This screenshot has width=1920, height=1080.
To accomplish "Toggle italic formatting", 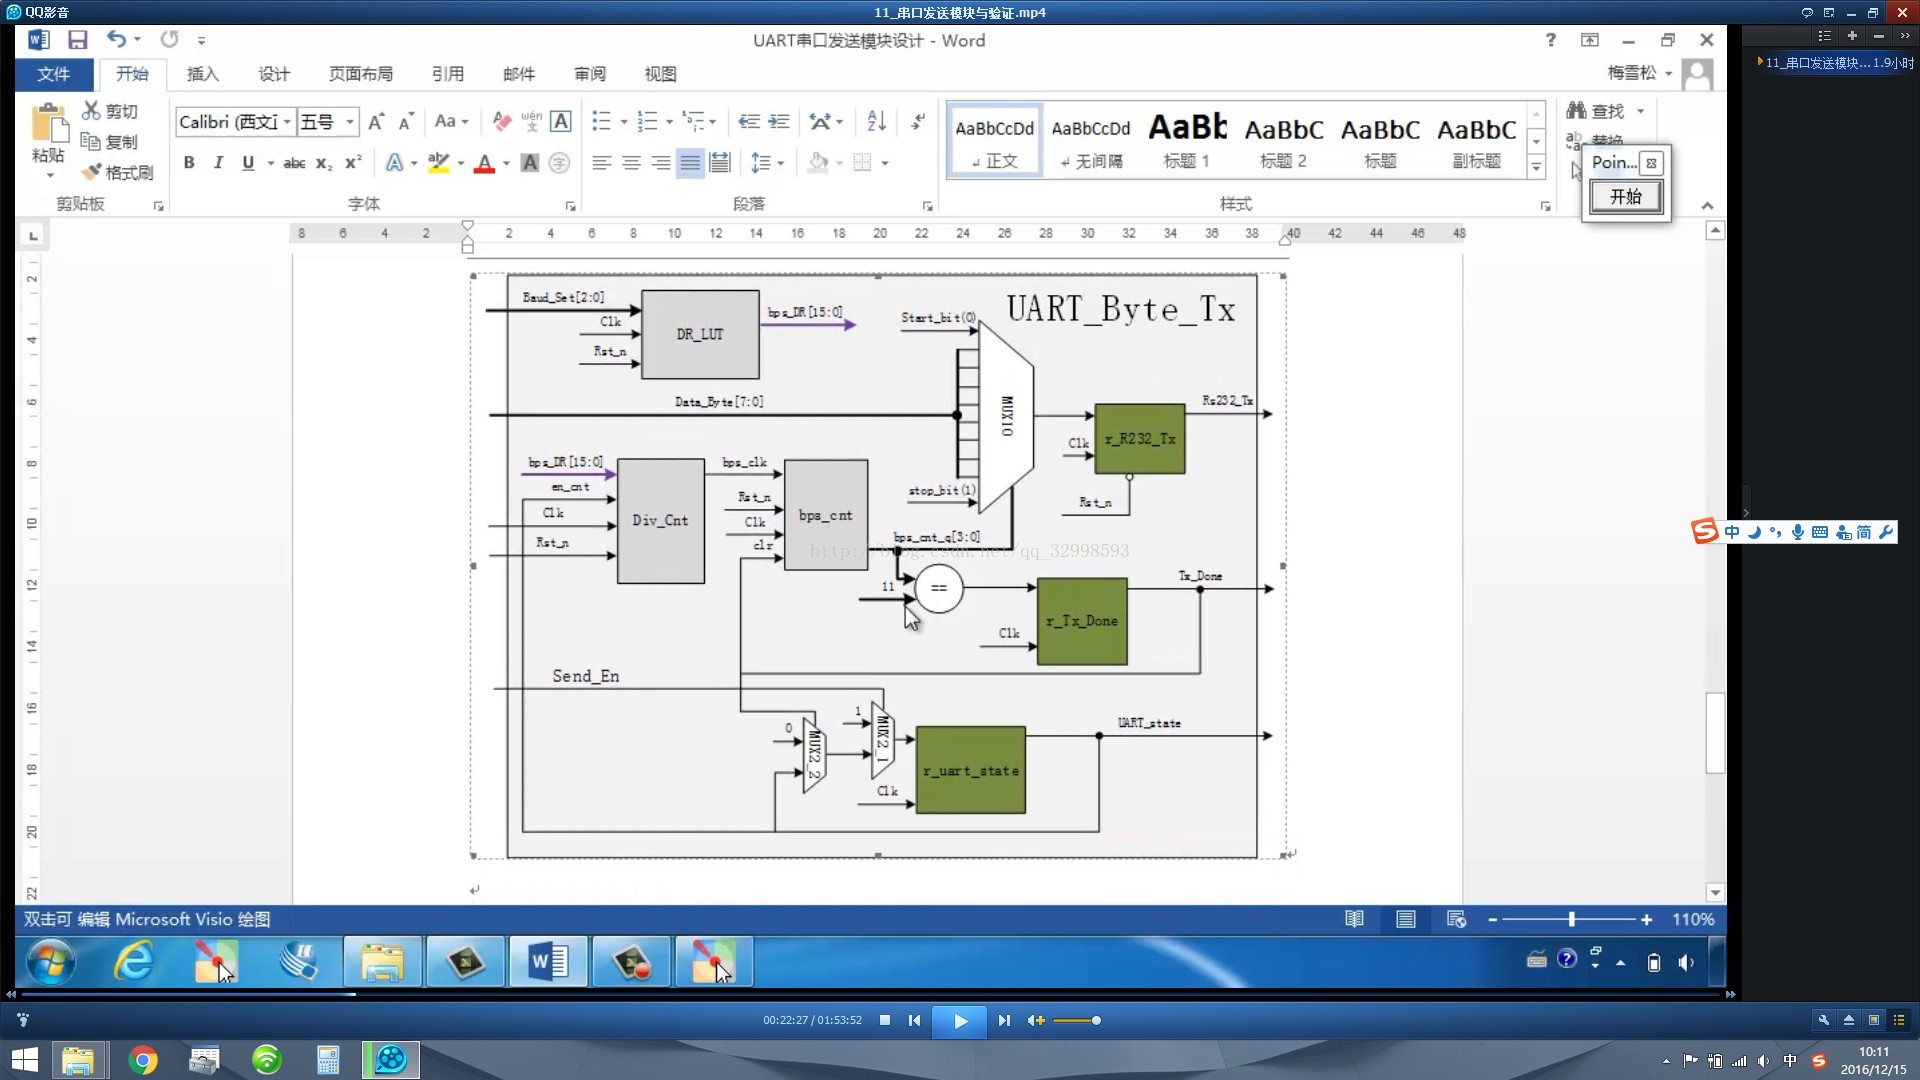I will 218,163.
